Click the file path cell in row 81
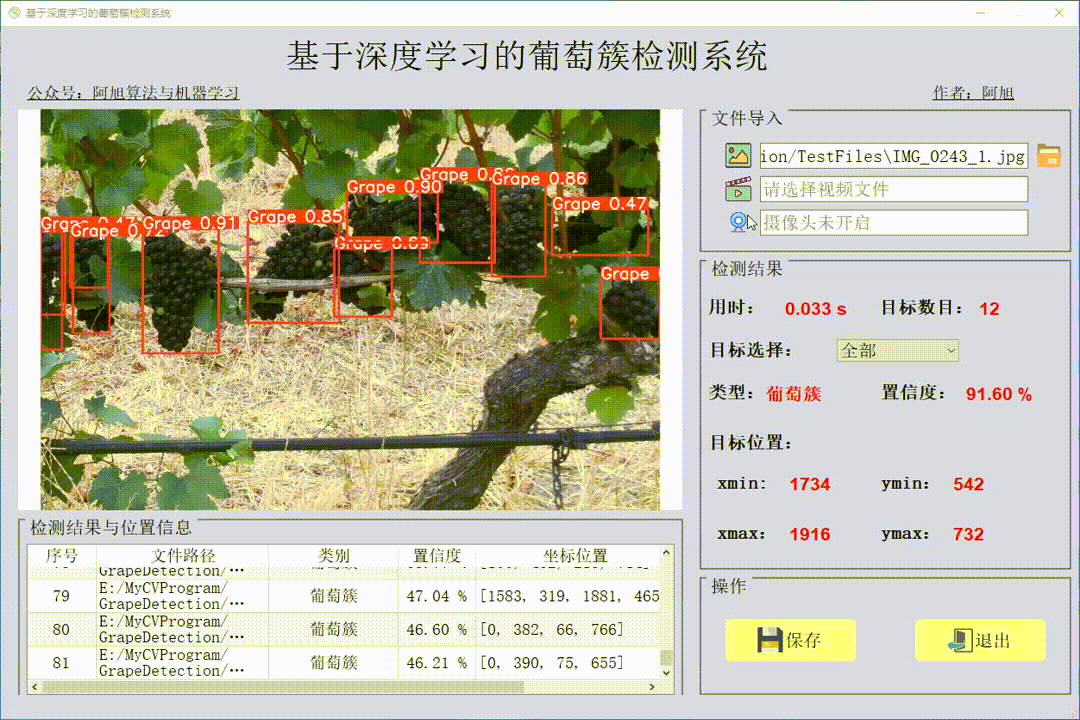The height and width of the screenshot is (720, 1080). (x=183, y=663)
